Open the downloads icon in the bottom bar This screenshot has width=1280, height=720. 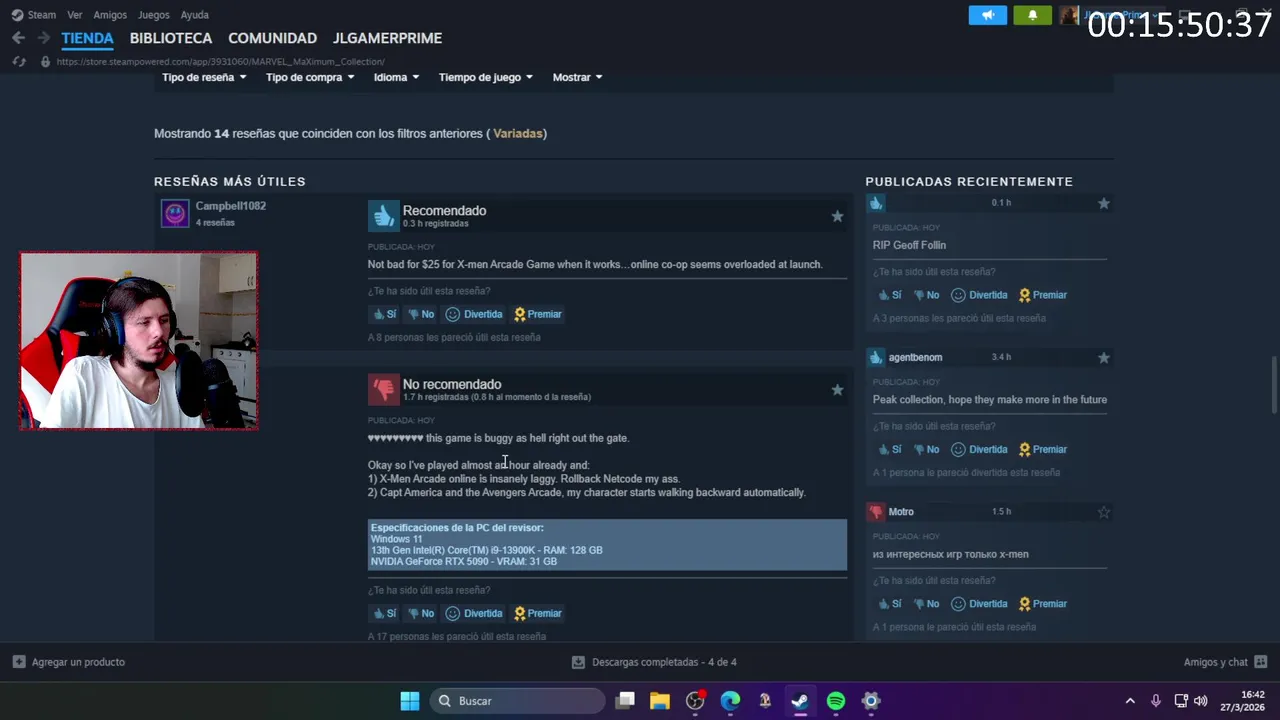click(578, 662)
